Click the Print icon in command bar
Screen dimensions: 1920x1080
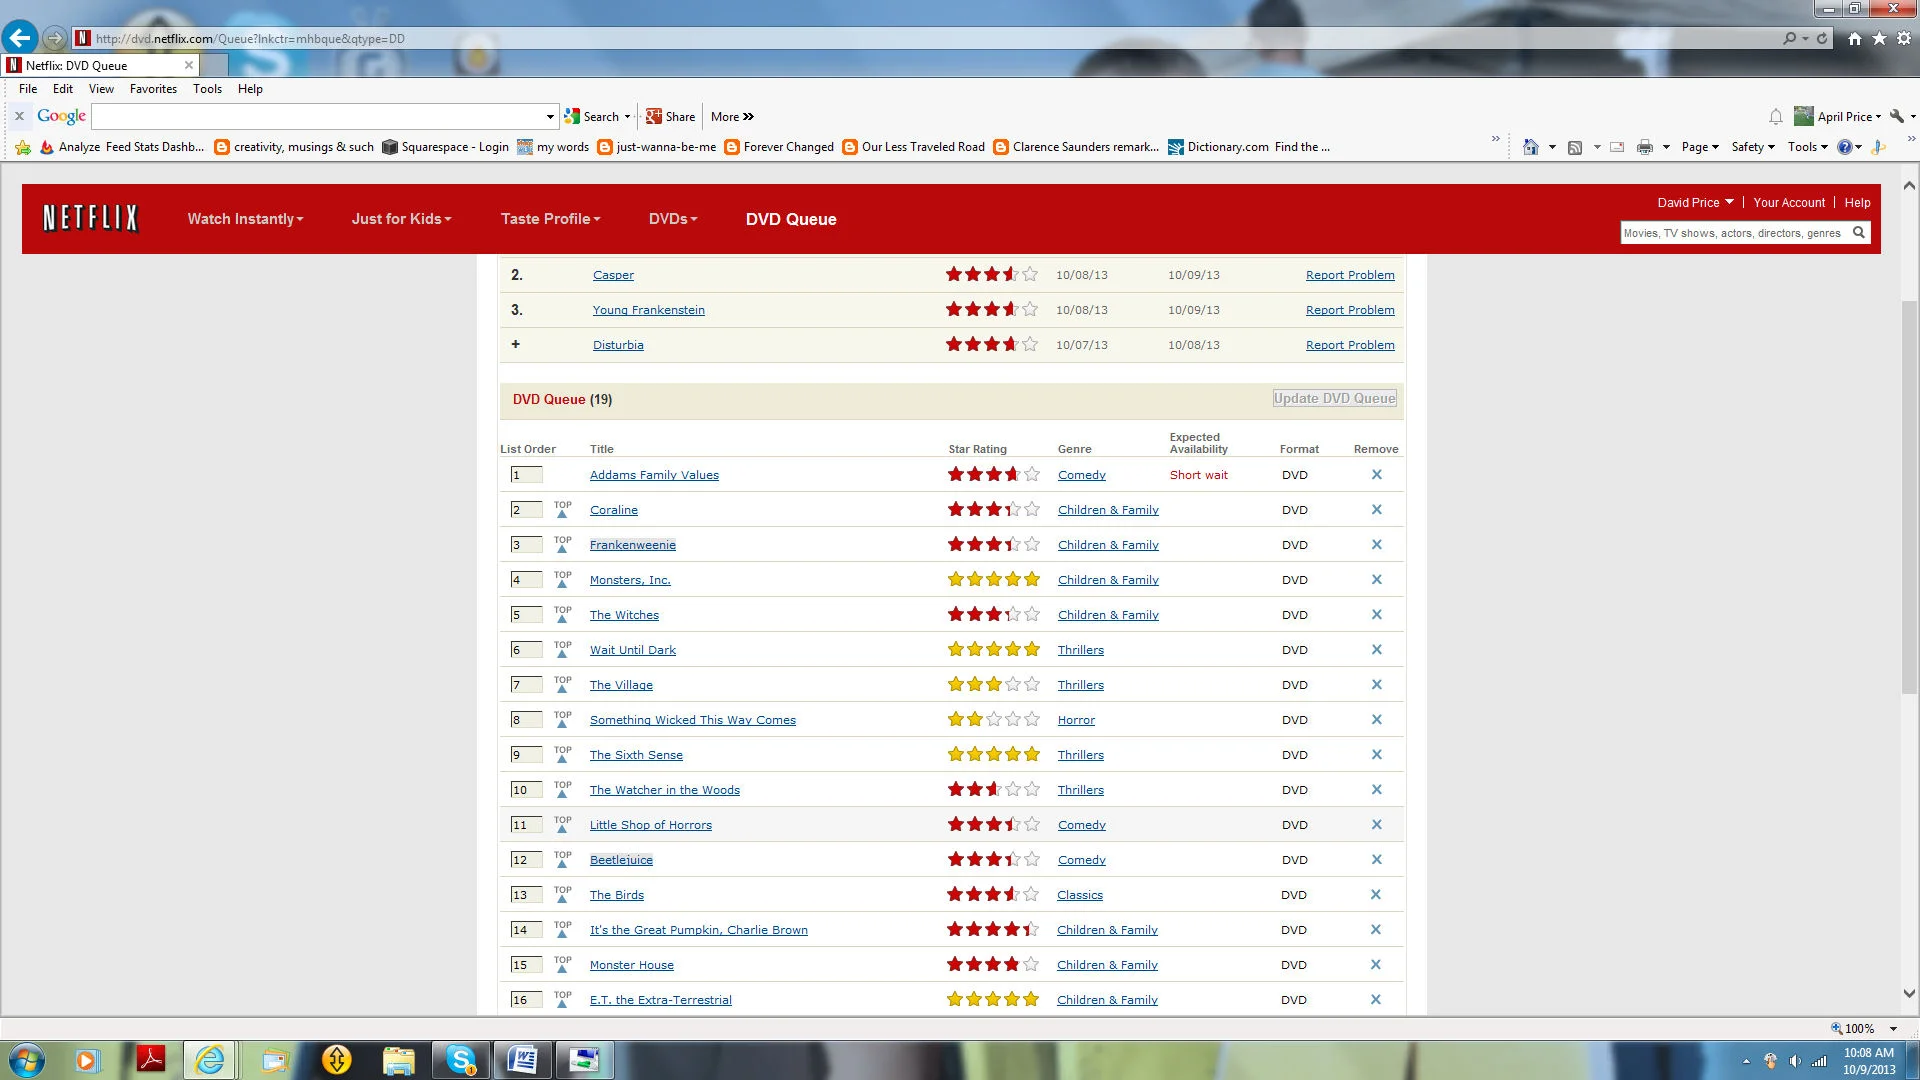click(x=1644, y=147)
